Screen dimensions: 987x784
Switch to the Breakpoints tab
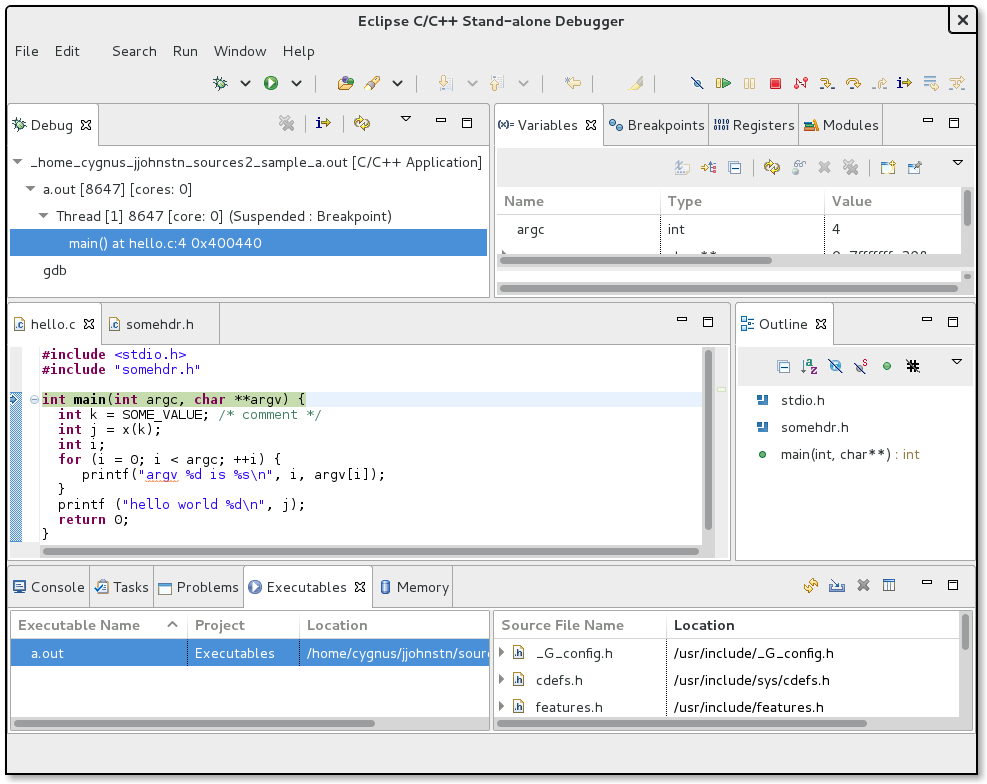point(656,125)
